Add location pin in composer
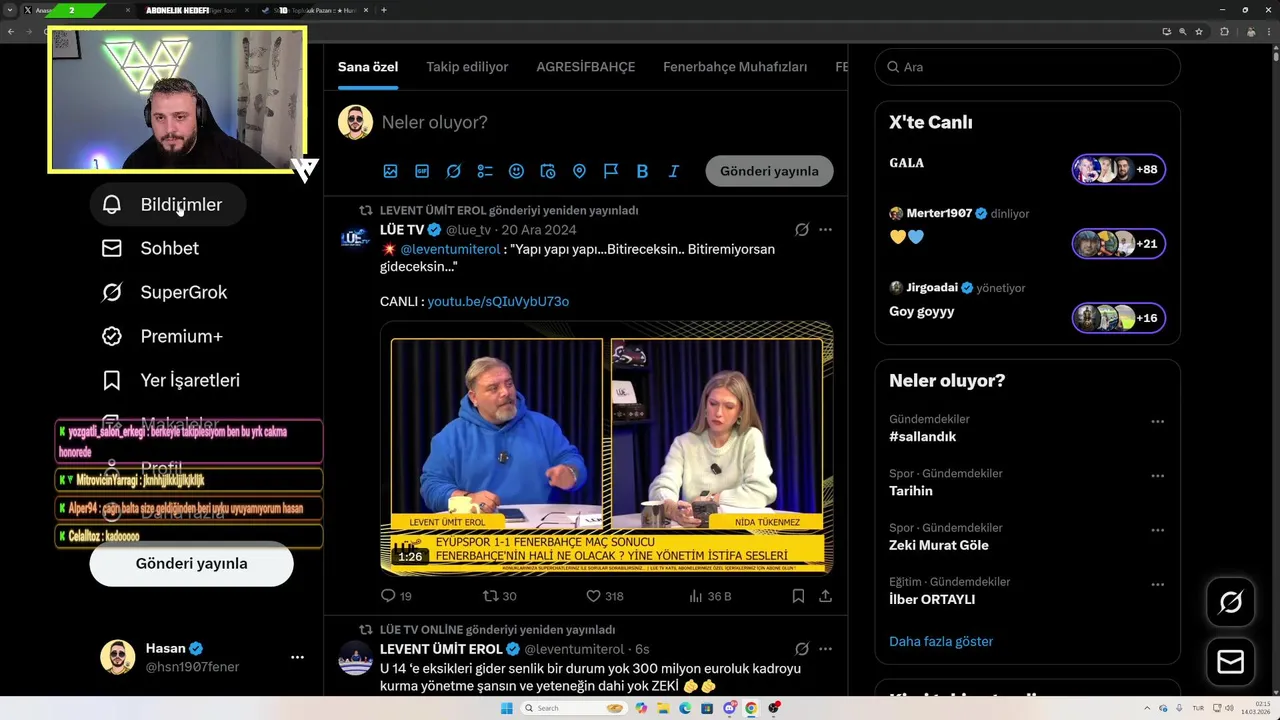Viewport: 1280px width, 720px height. [x=579, y=171]
